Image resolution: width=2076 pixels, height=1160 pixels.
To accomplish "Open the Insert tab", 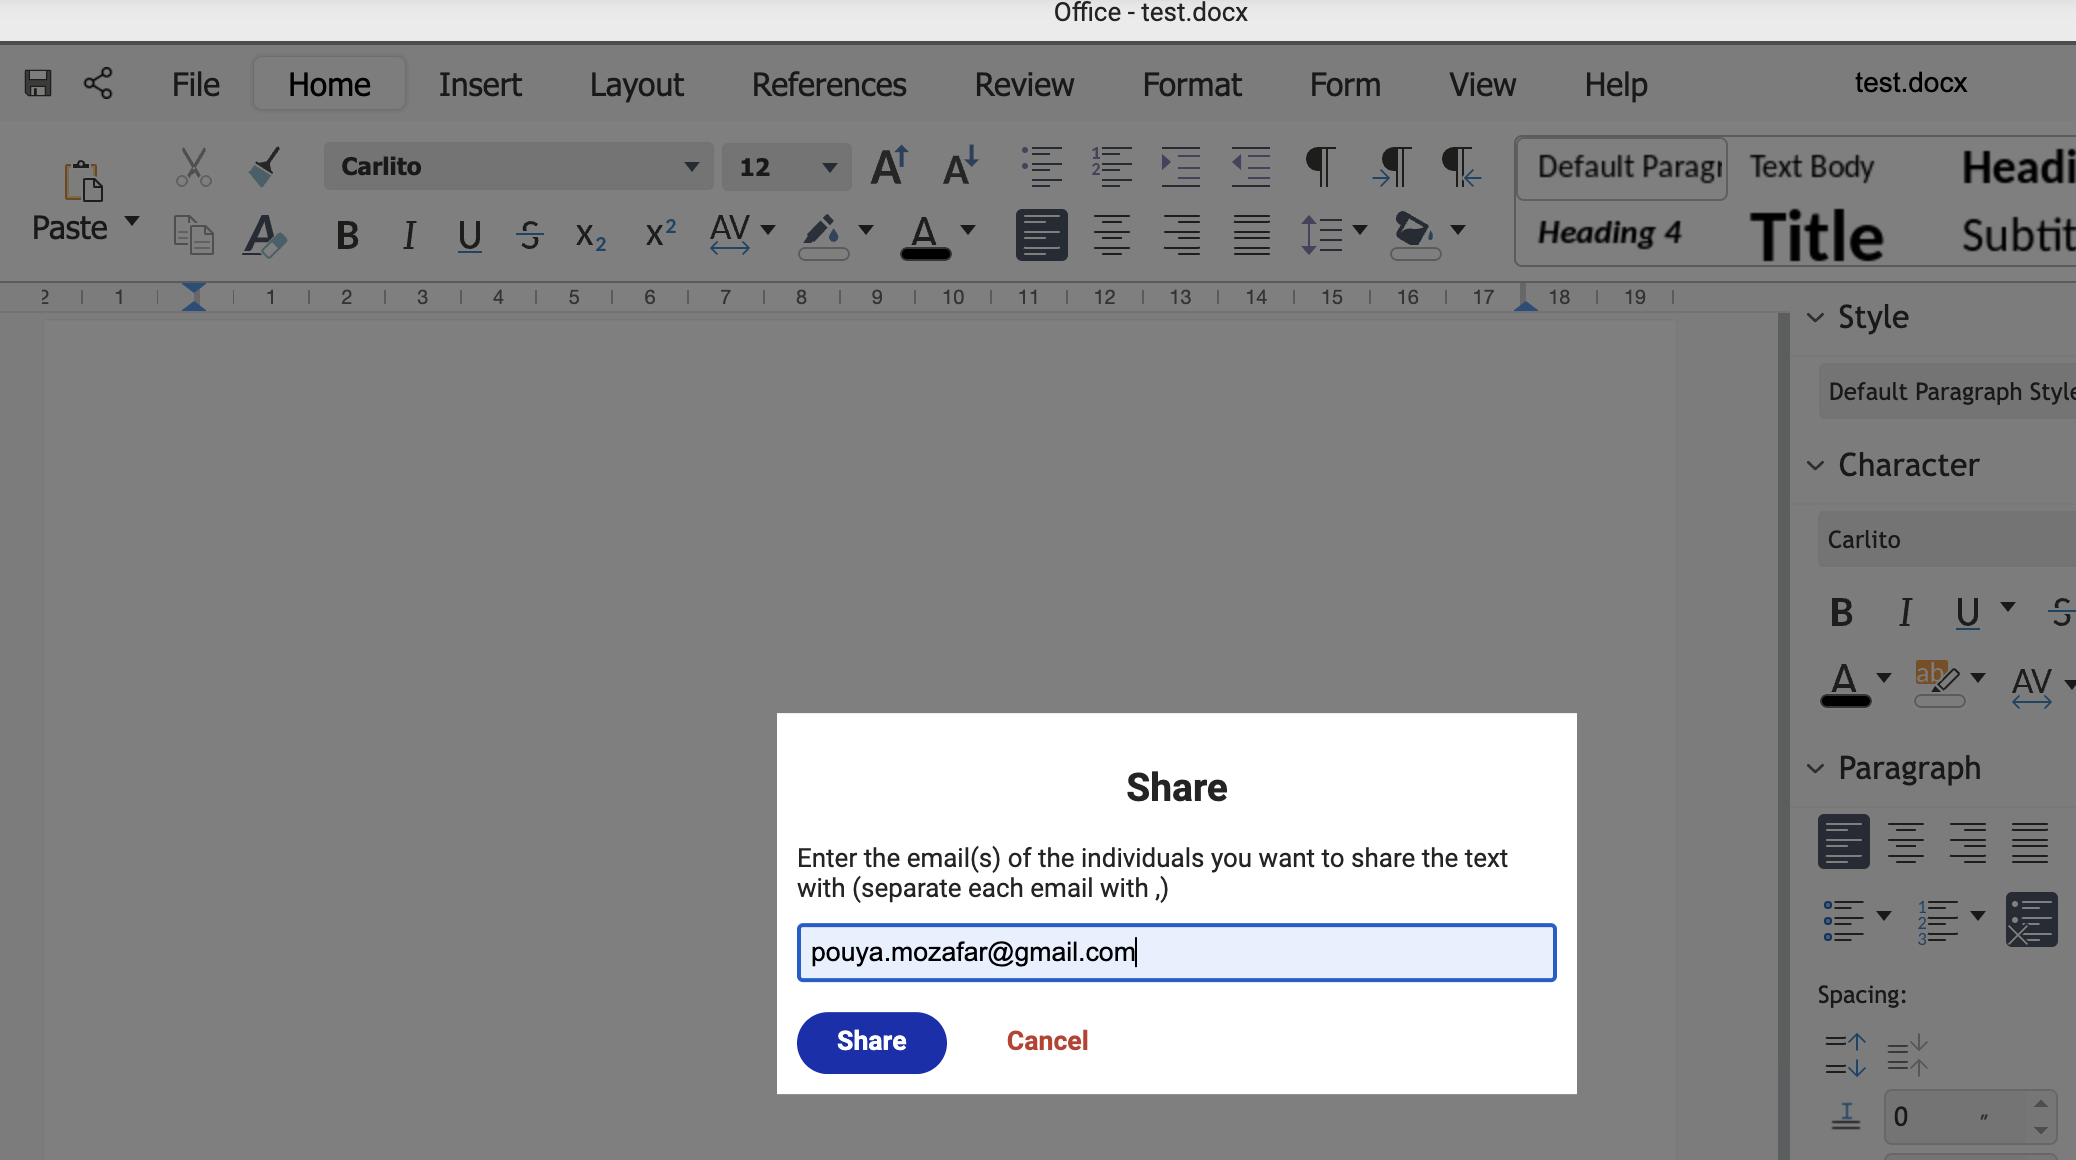I will [480, 85].
